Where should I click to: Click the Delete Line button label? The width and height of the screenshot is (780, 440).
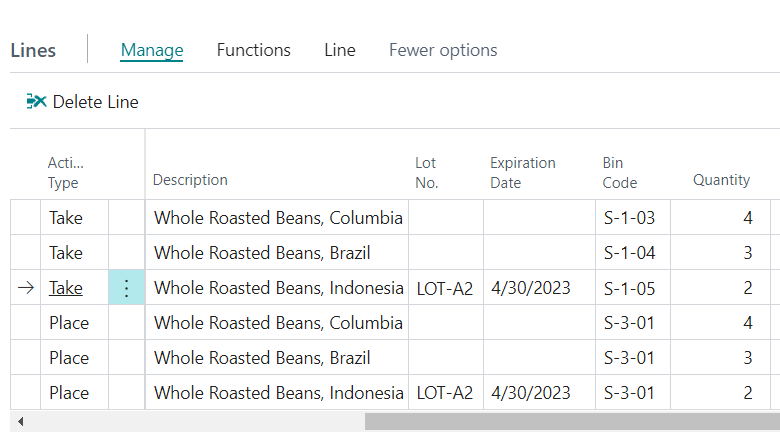[96, 102]
